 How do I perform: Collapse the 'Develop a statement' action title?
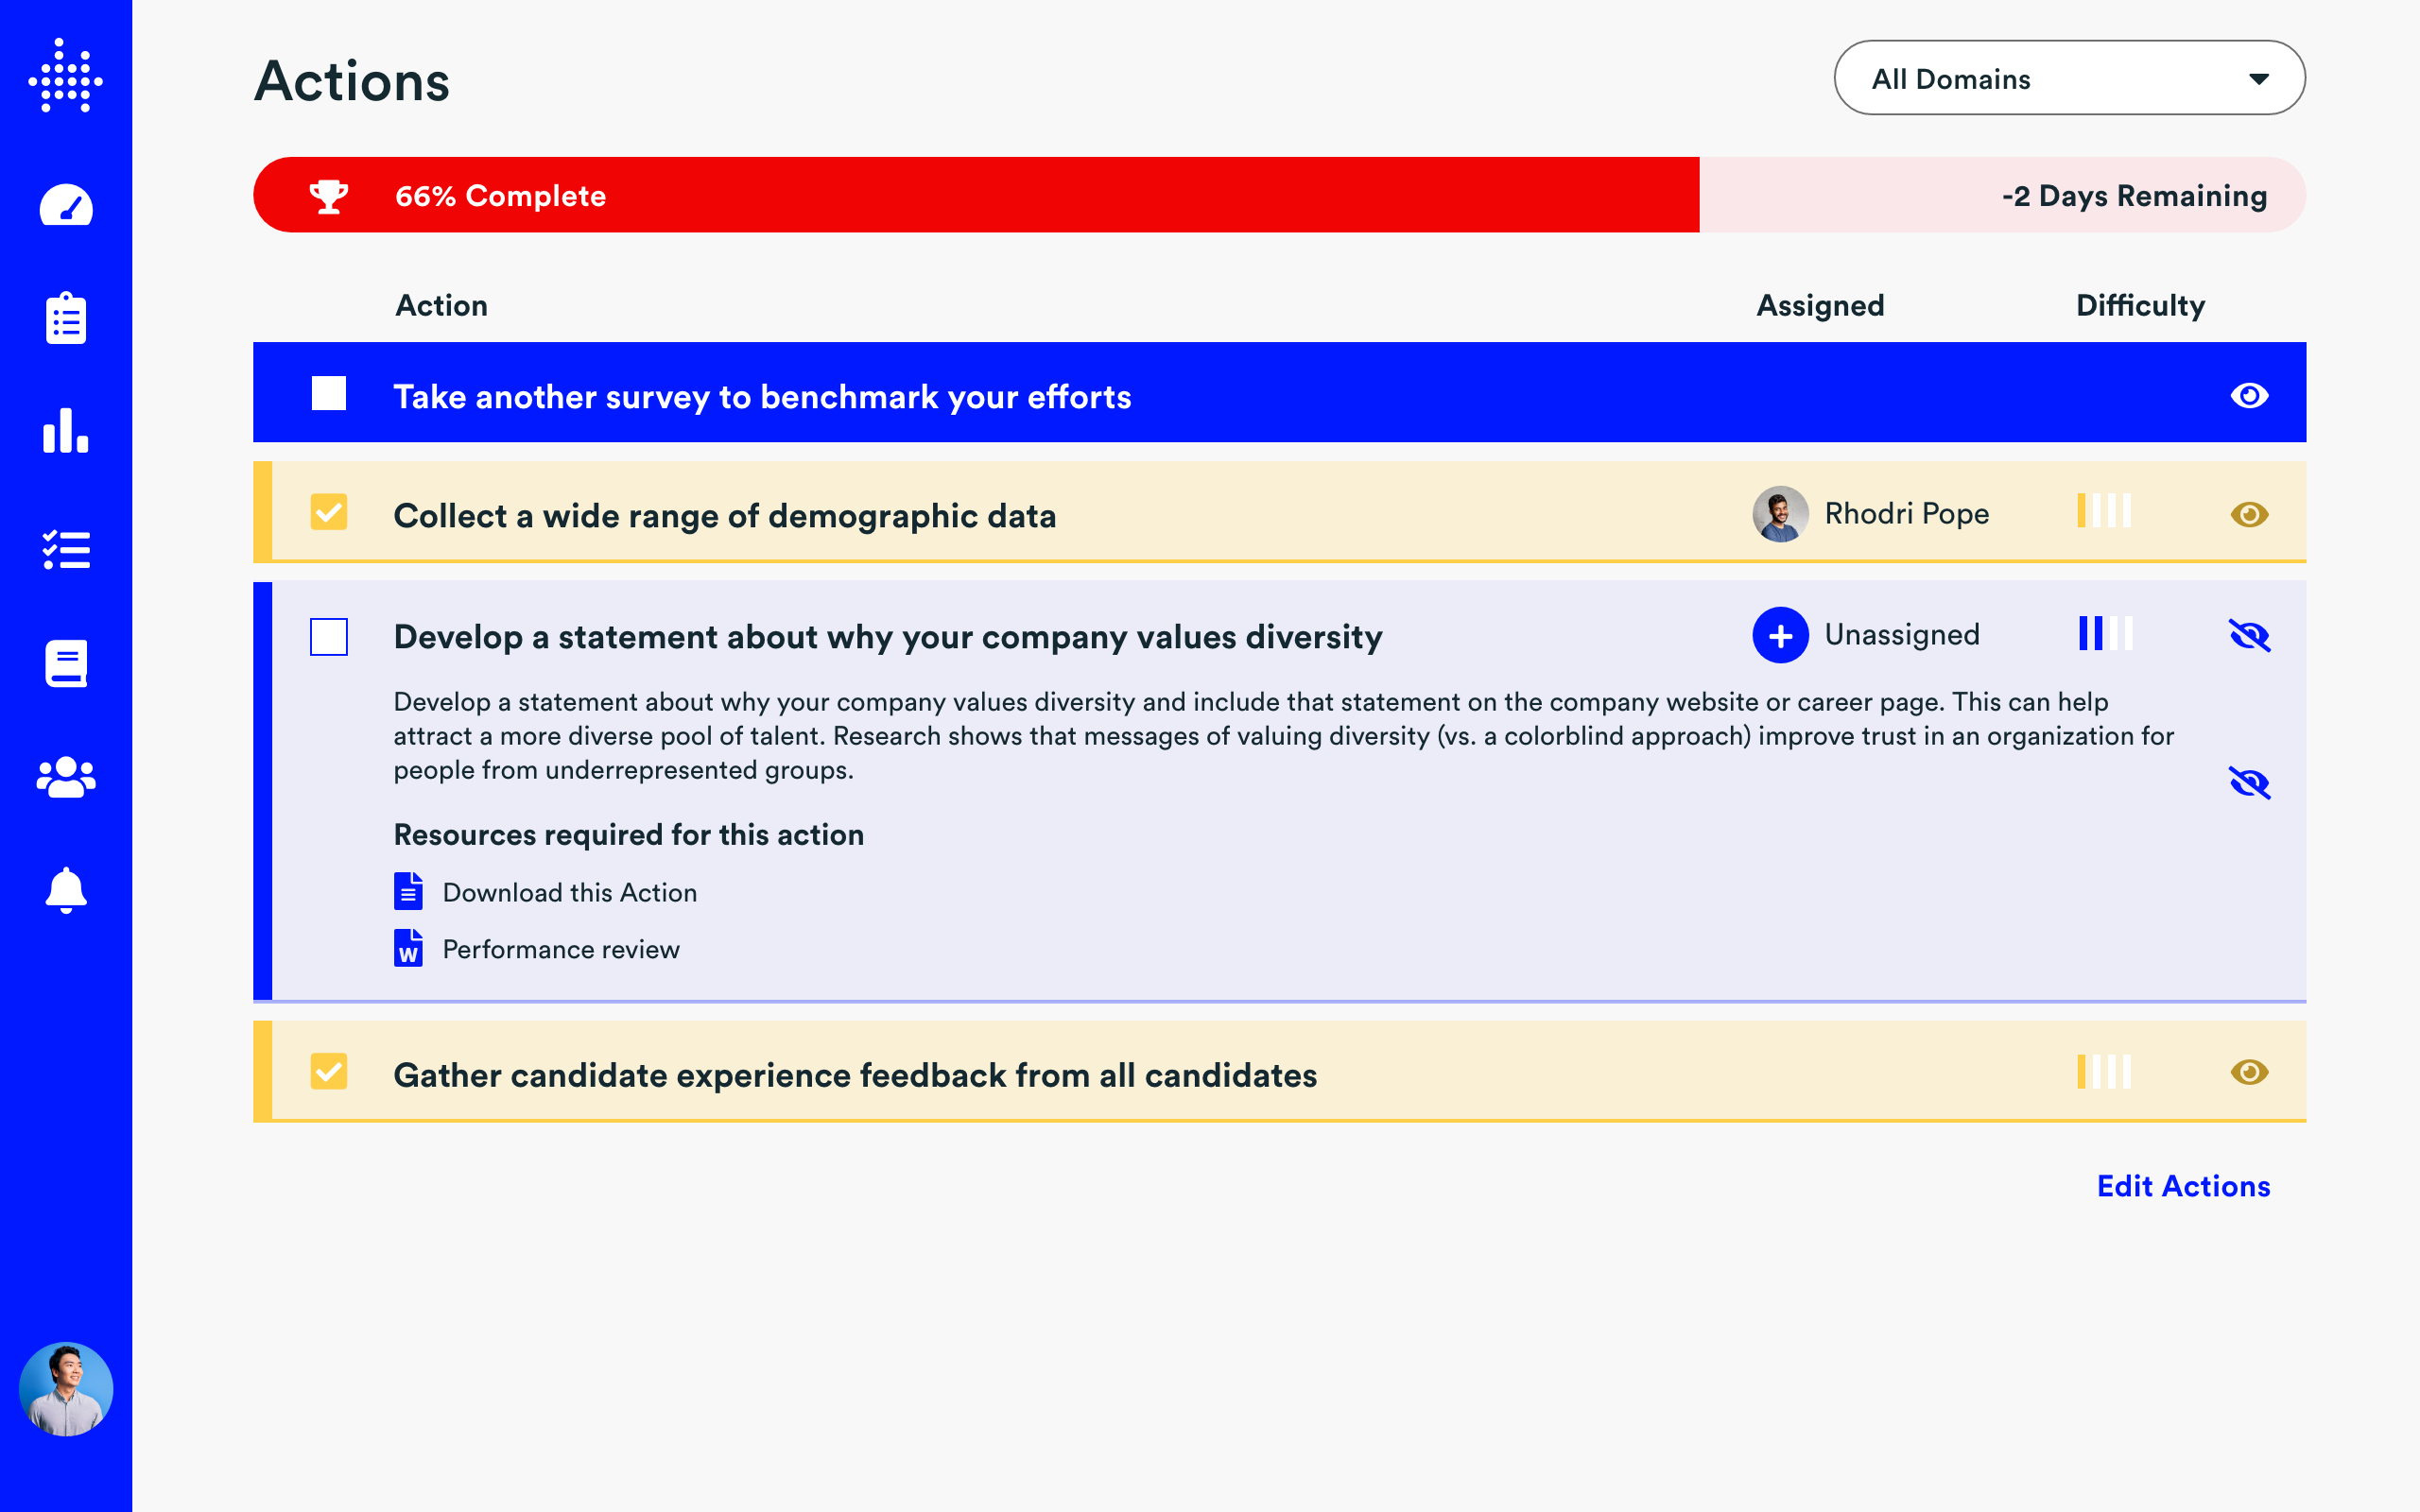pyautogui.click(x=887, y=637)
